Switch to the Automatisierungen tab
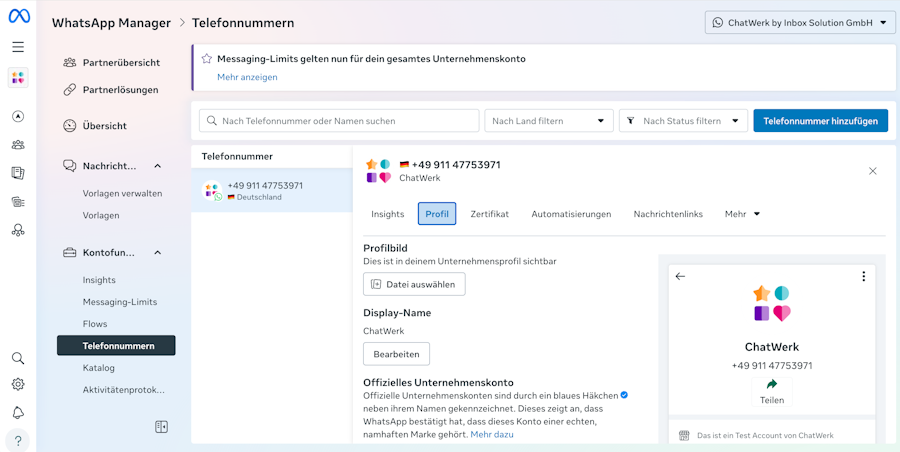900x452 pixels. click(x=571, y=214)
